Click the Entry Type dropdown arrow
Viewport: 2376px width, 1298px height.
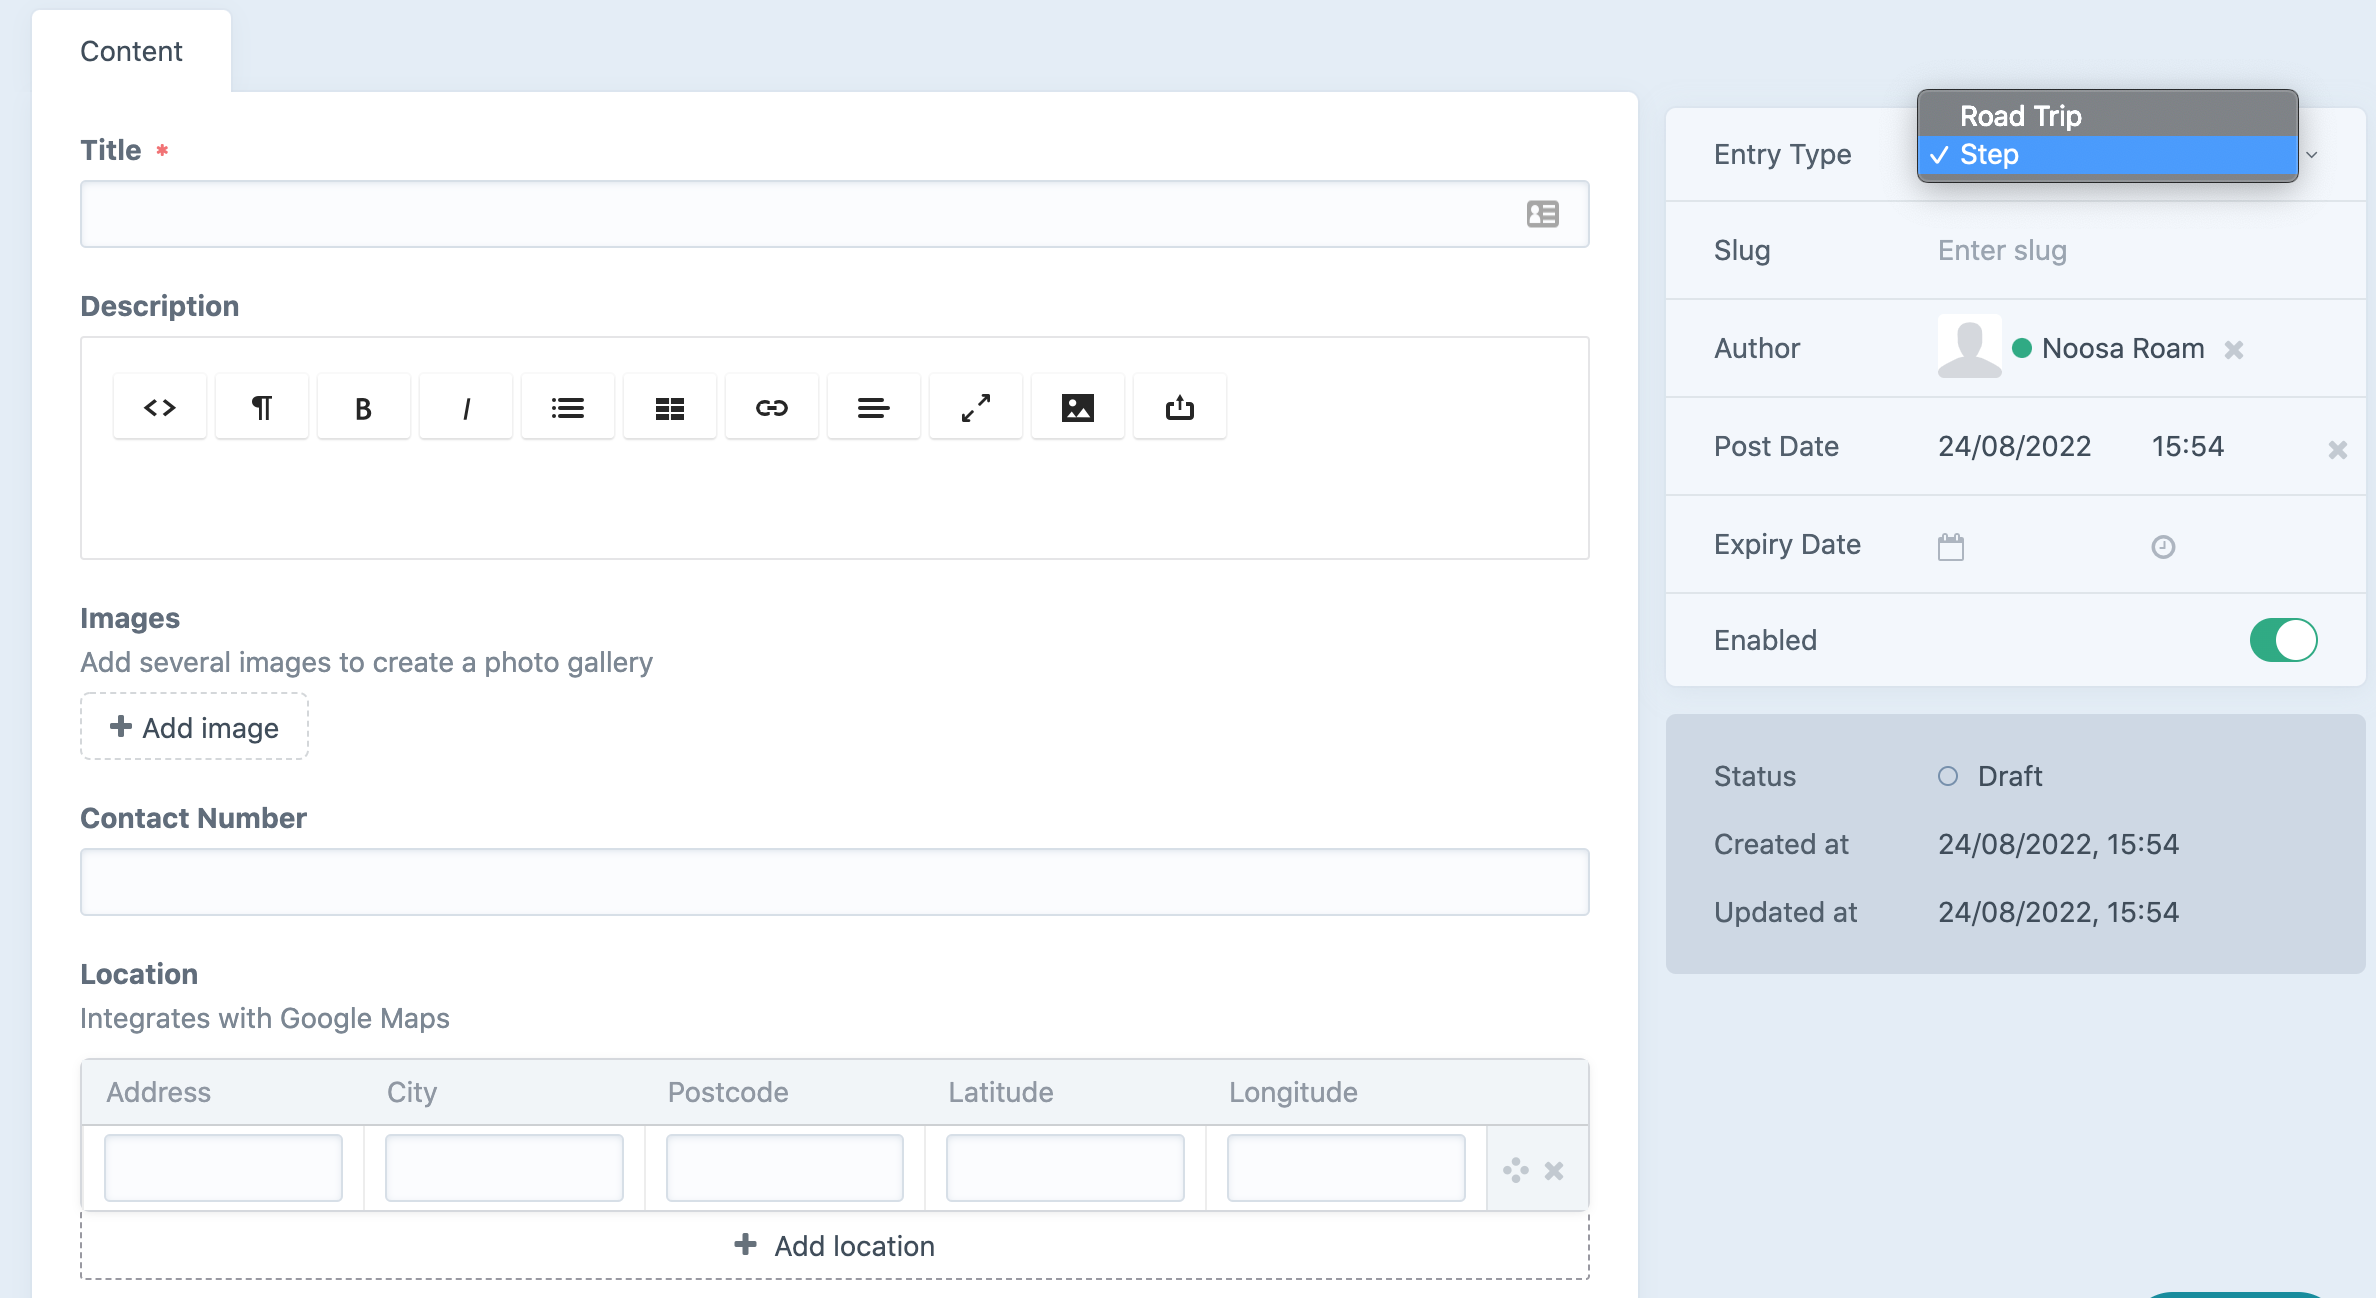pyautogui.click(x=2312, y=155)
